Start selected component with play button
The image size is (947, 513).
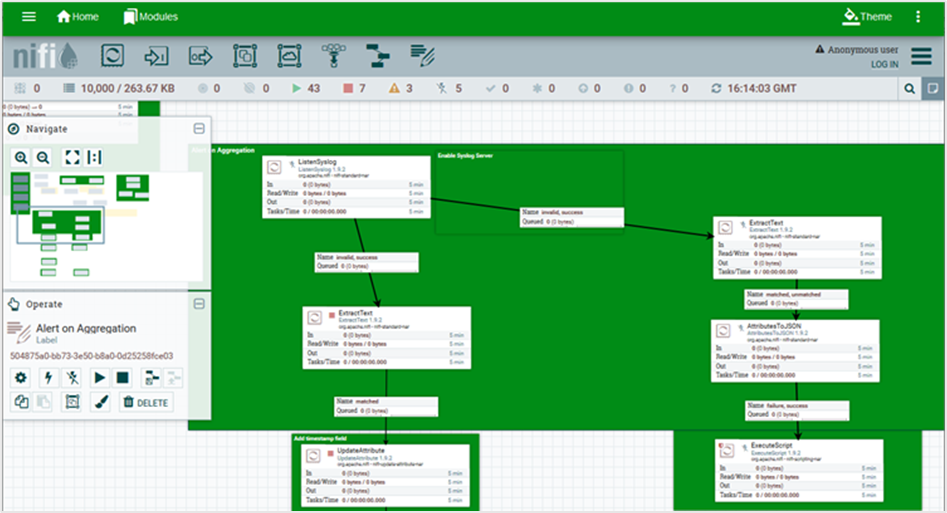pos(99,377)
